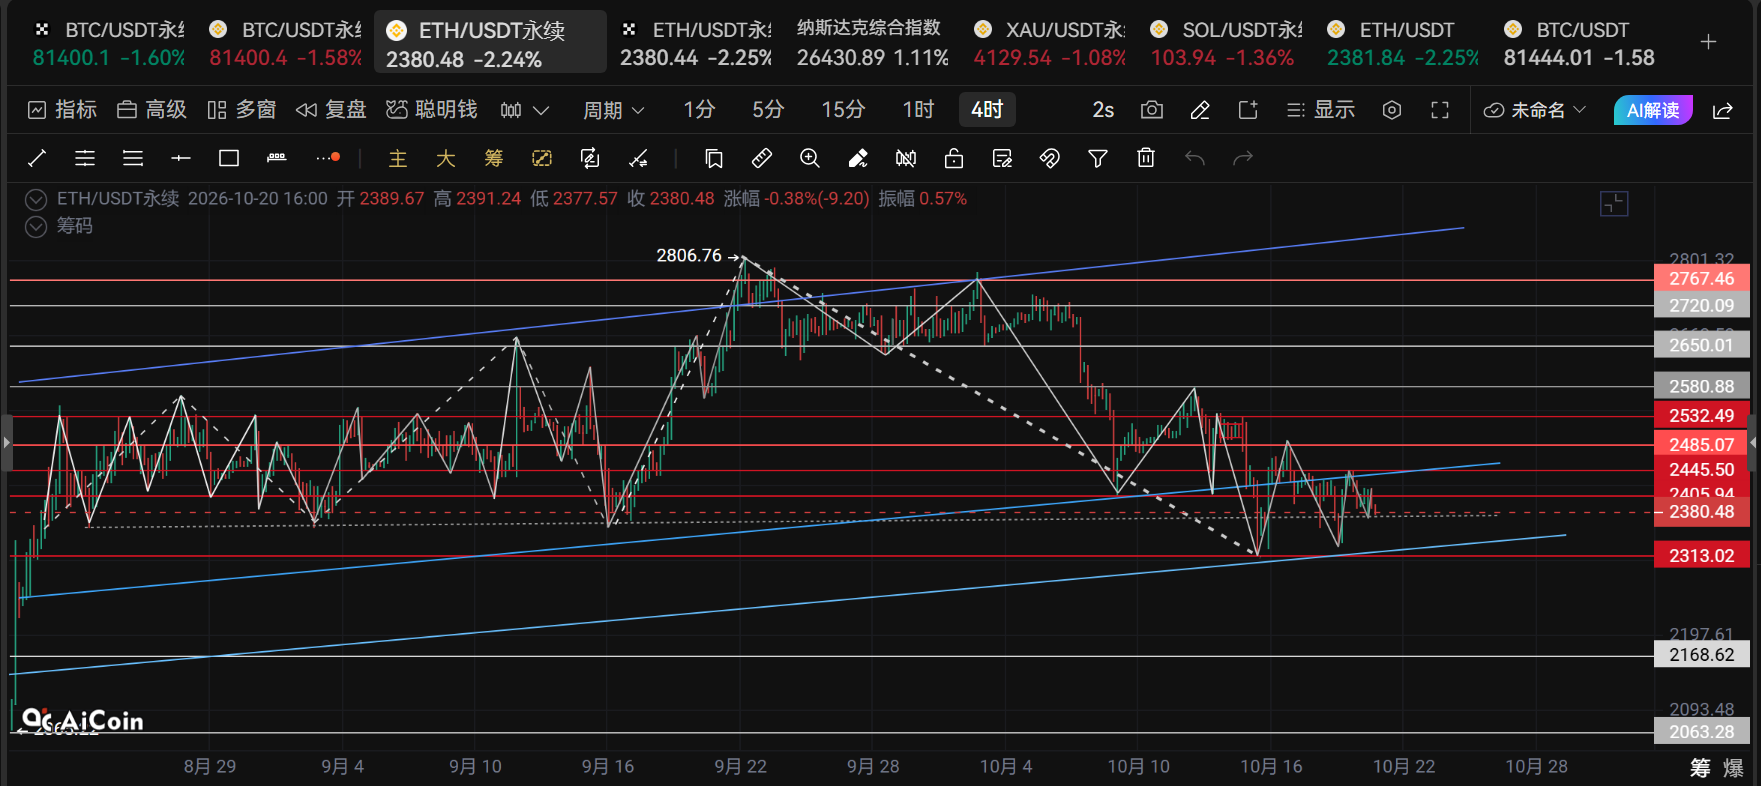This screenshot has width=1761, height=786.
Task: Toggle the 筹 indicator in drawing bar
Action: coord(494,158)
